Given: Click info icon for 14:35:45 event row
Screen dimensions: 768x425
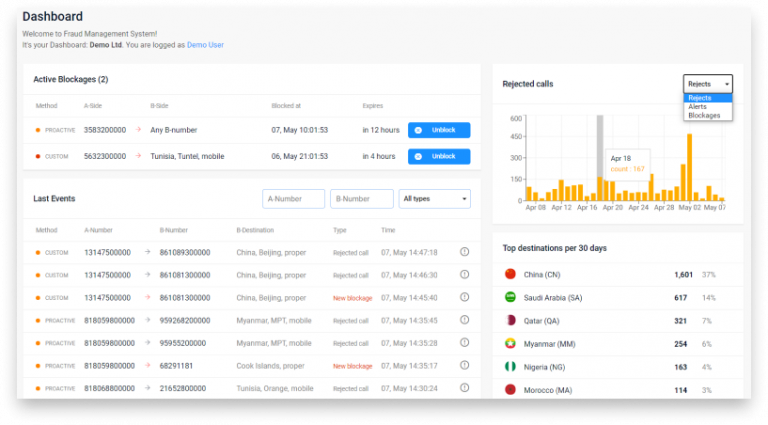Looking at the screenshot, I should (x=464, y=321).
